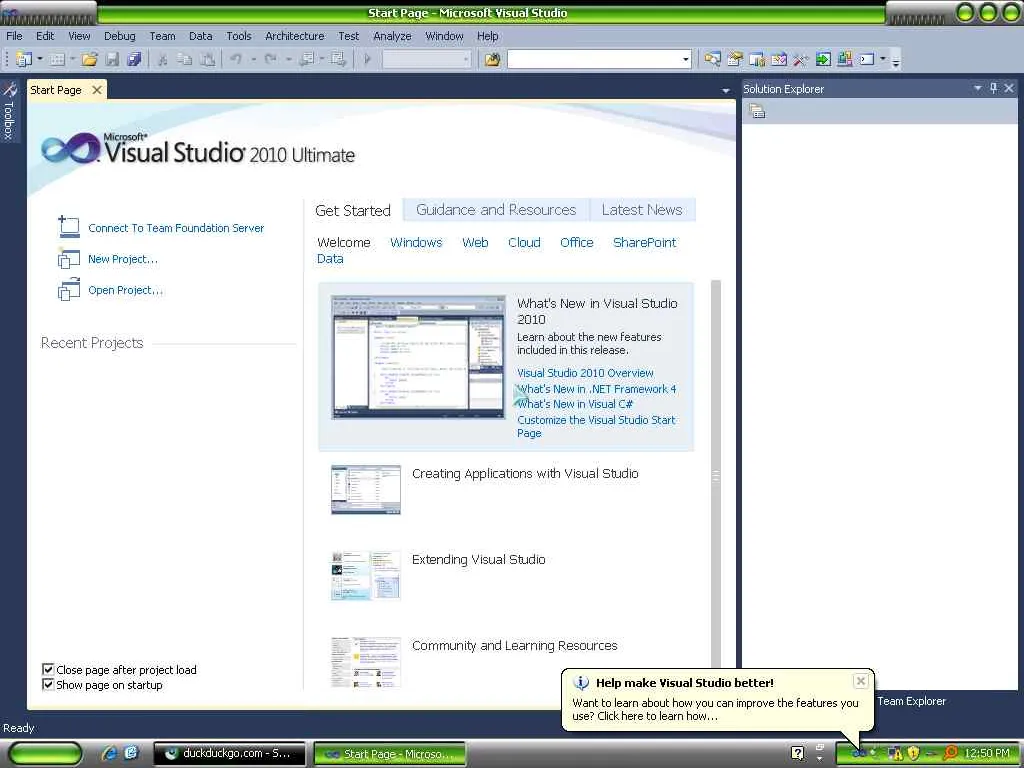Select the SharePoint category link
Screen dimensions: 1024x768
pyautogui.click(x=645, y=242)
